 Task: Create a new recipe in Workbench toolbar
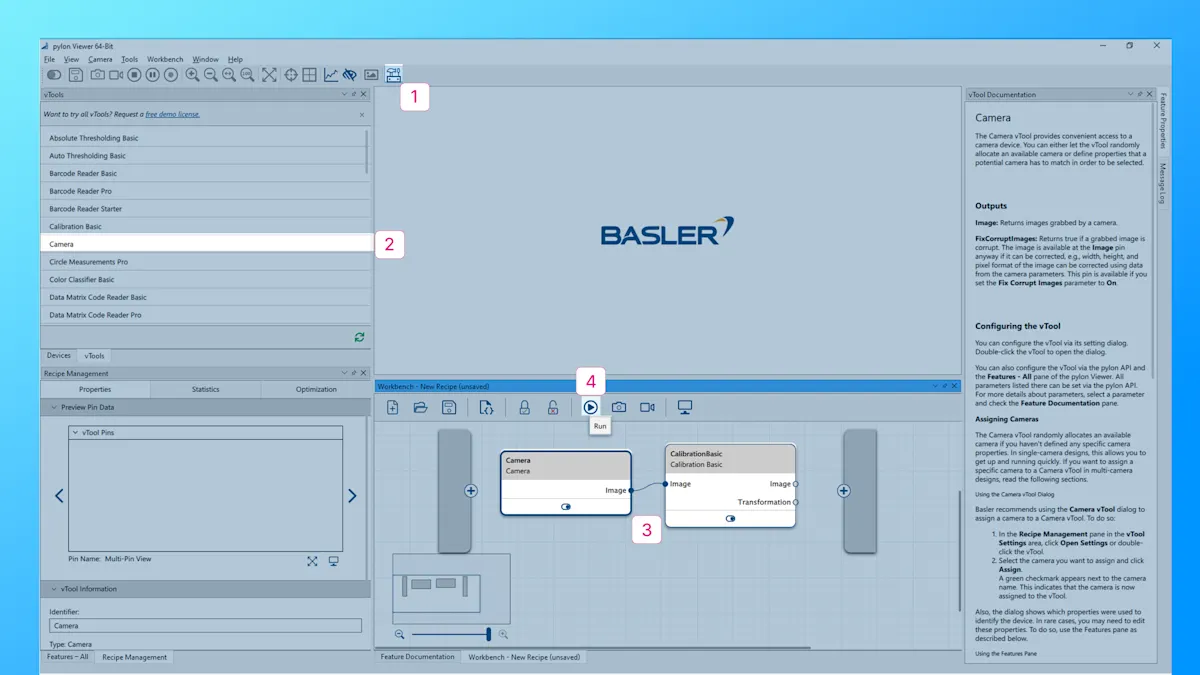pos(393,407)
